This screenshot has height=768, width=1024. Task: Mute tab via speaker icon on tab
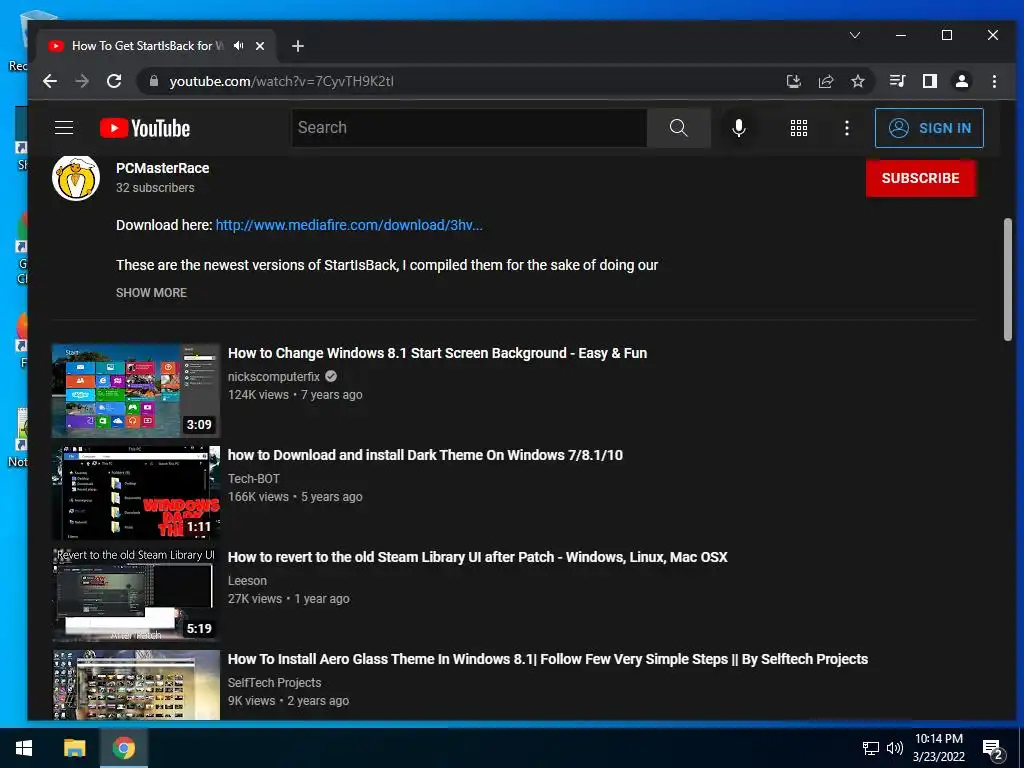click(239, 46)
